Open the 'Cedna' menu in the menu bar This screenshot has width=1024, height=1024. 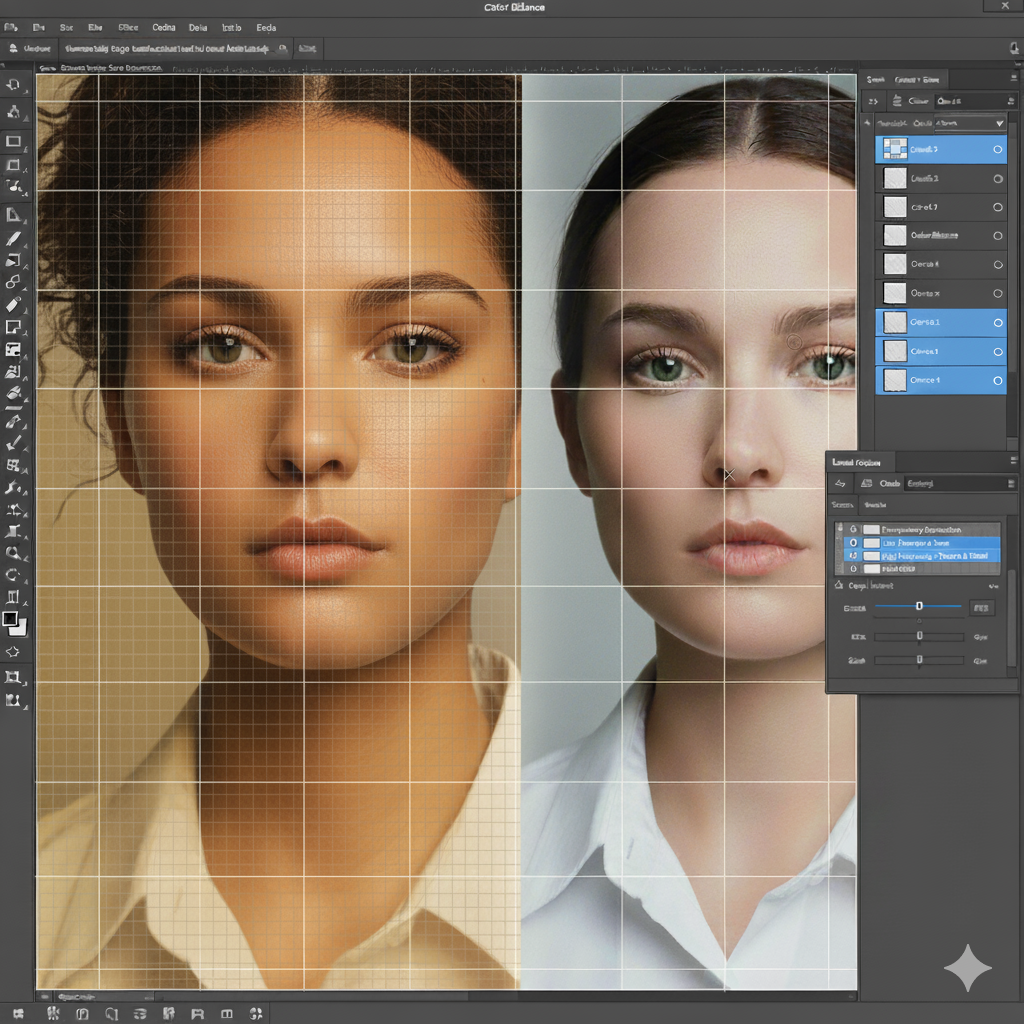(x=163, y=29)
